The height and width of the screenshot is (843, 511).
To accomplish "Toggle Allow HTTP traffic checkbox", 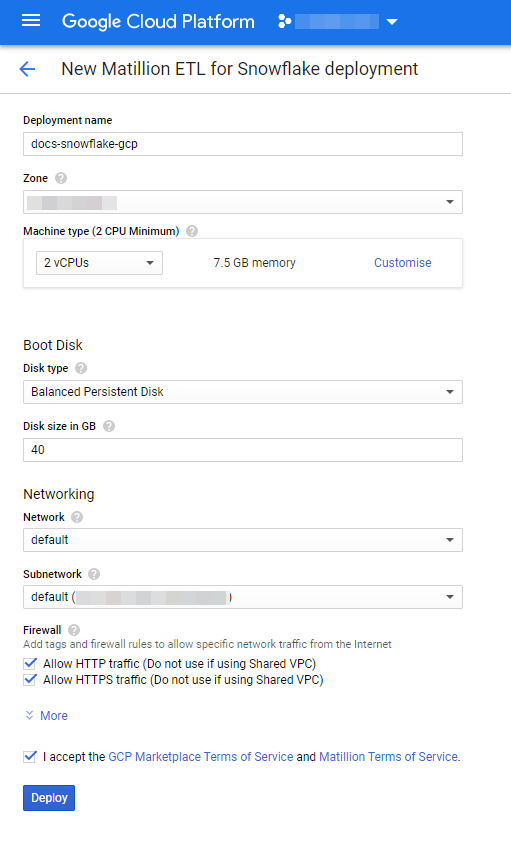I will click(x=30, y=663).
